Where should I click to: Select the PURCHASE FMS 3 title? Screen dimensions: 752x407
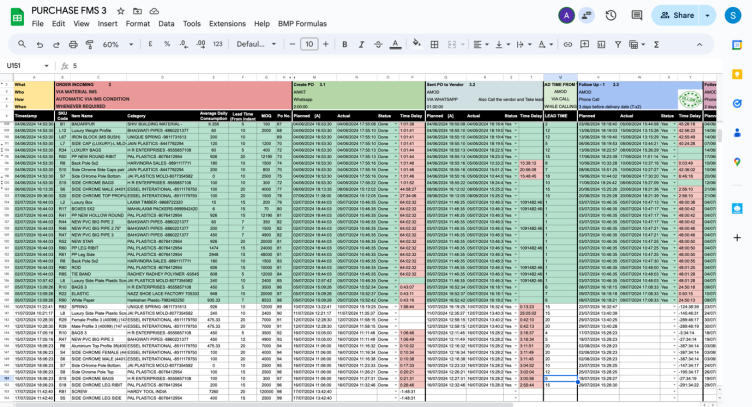pos(69,11)
